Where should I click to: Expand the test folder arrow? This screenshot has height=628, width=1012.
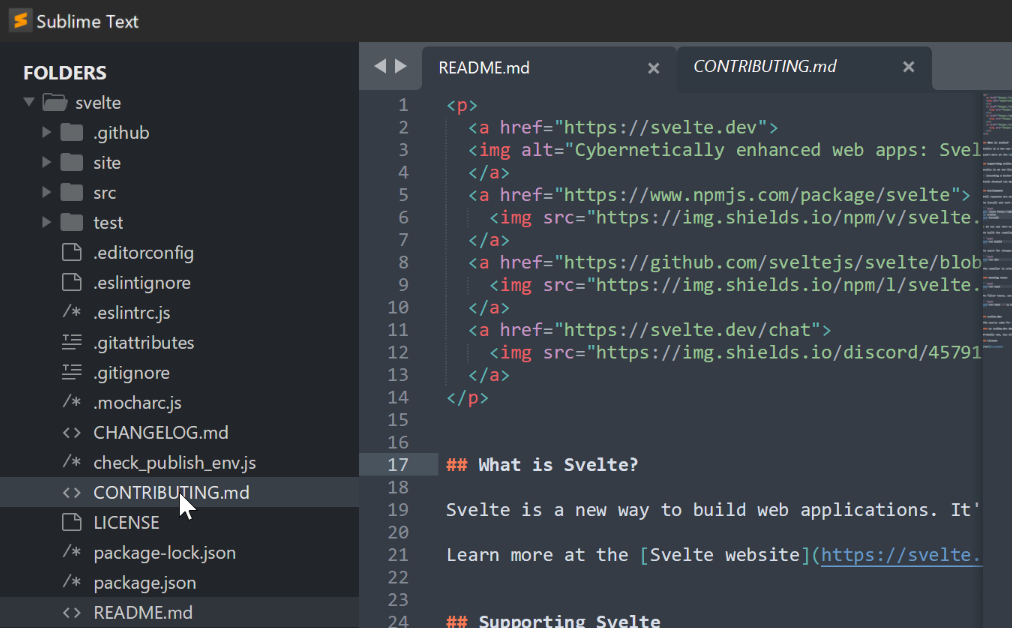point(46,222)
